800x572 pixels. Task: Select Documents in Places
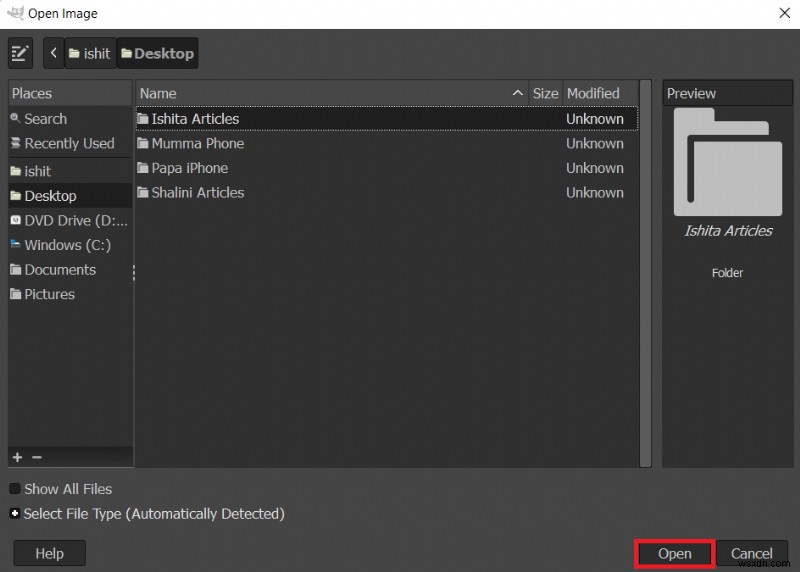click(x=70, y=269)
